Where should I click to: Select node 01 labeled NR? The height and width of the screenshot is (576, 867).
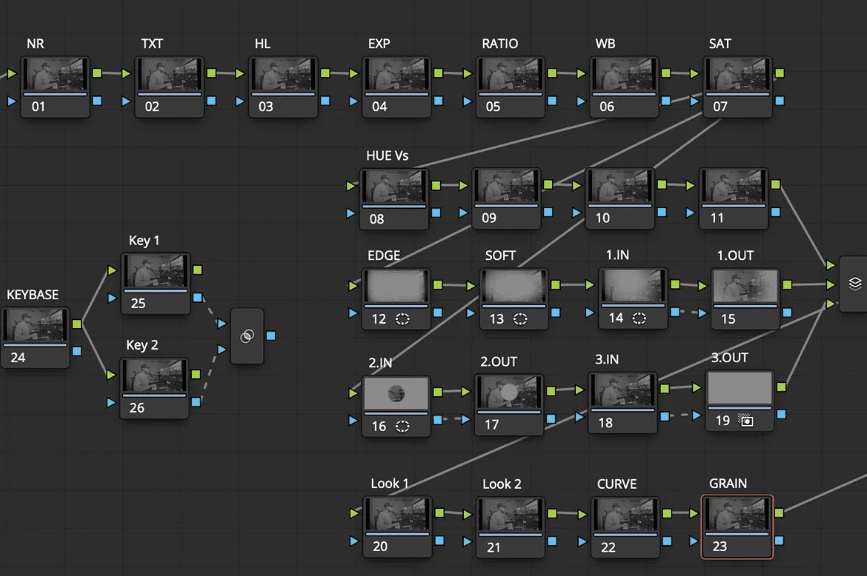point(55,87)
